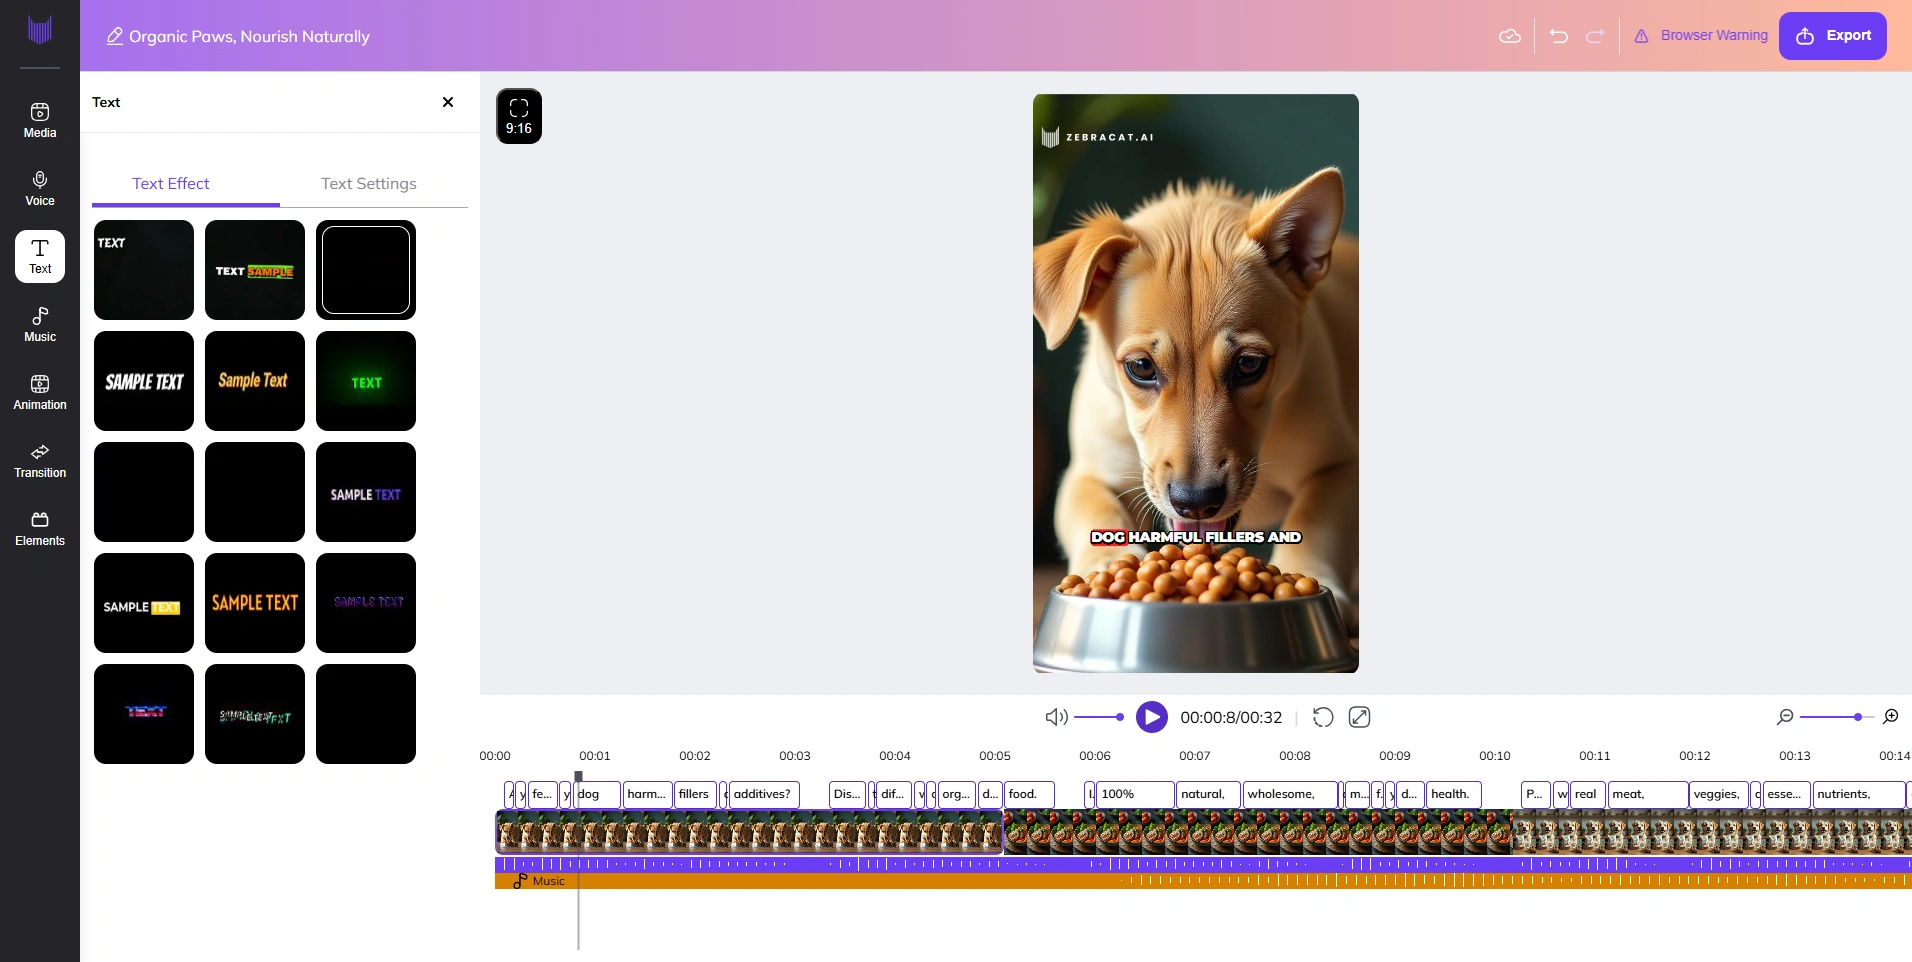This screenshot has width=1912, height=962.
Task: Select the SAMPLE TEXT purple accent effect
Action: point(366,492)
